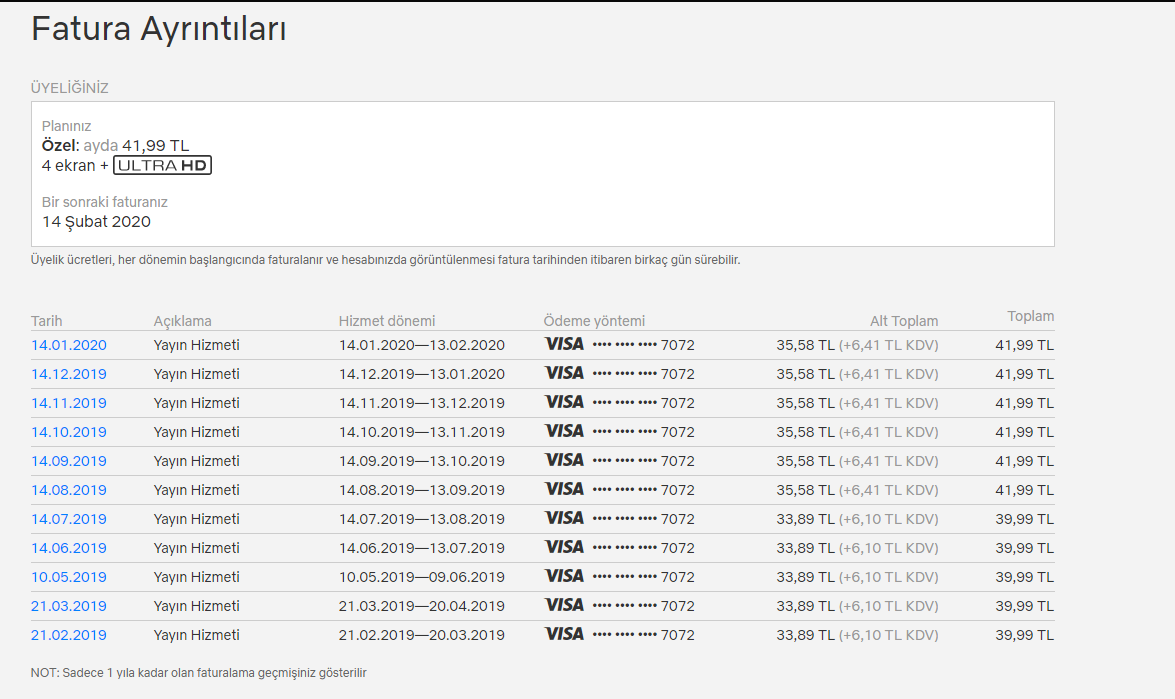Click Yayın Hizmeti in the 10.05.2019 row

[196, 577]
